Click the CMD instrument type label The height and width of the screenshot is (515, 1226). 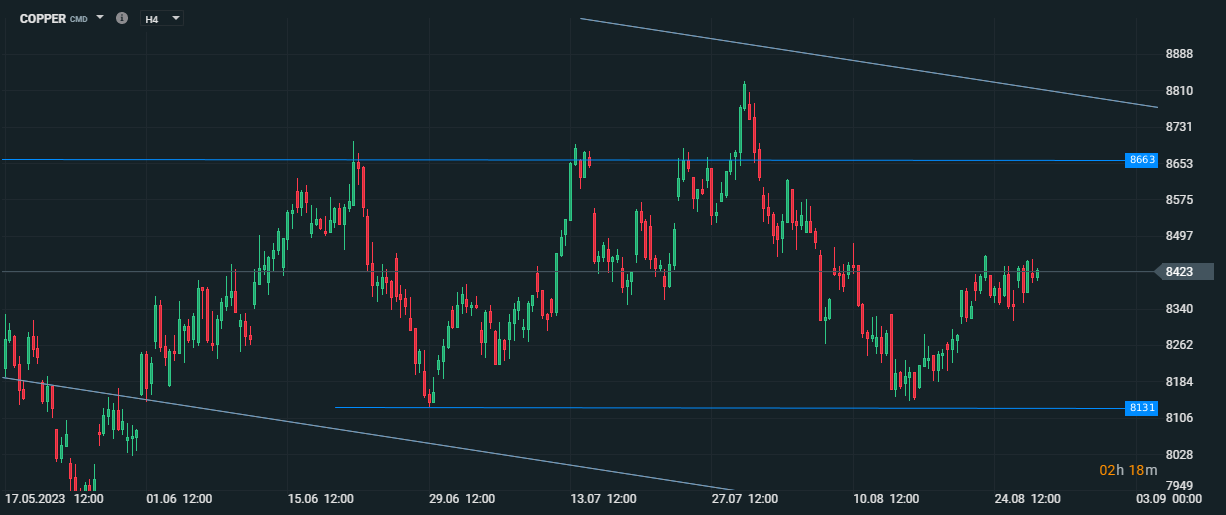pos(79,20)
